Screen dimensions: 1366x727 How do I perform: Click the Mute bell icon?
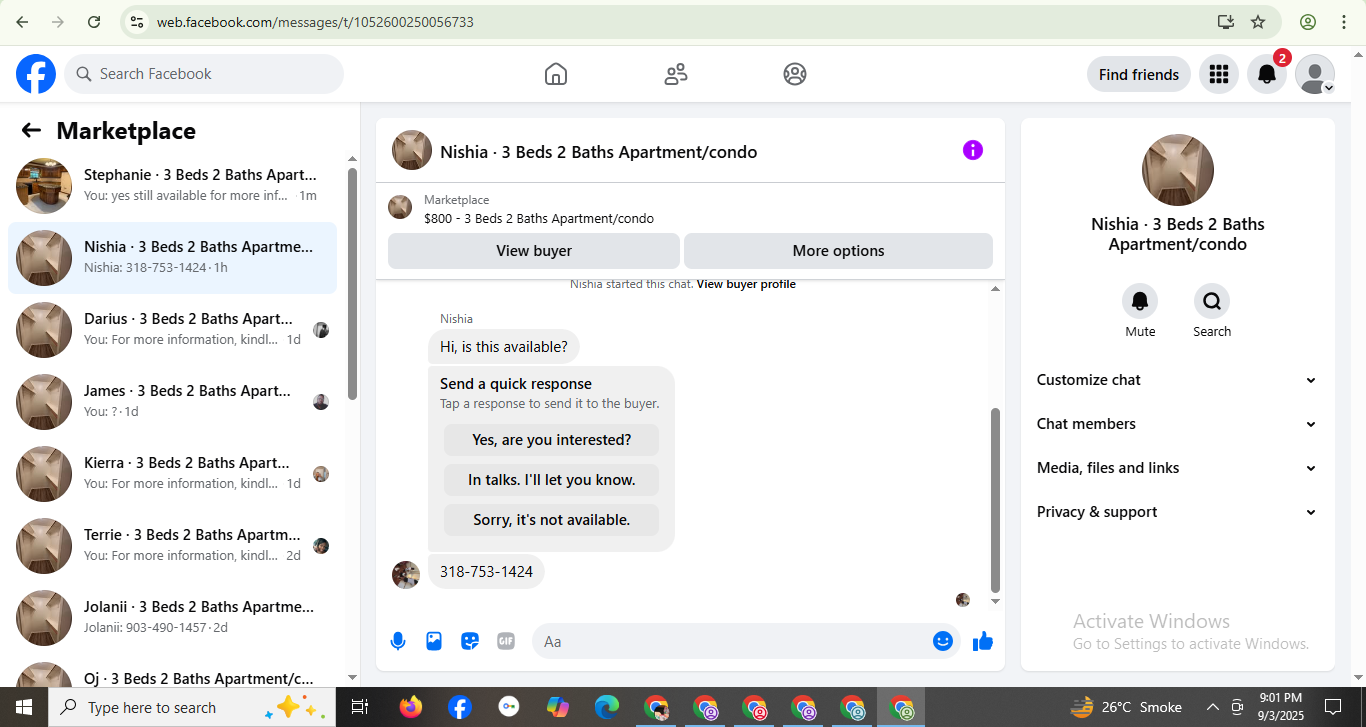coord(1140,301)
